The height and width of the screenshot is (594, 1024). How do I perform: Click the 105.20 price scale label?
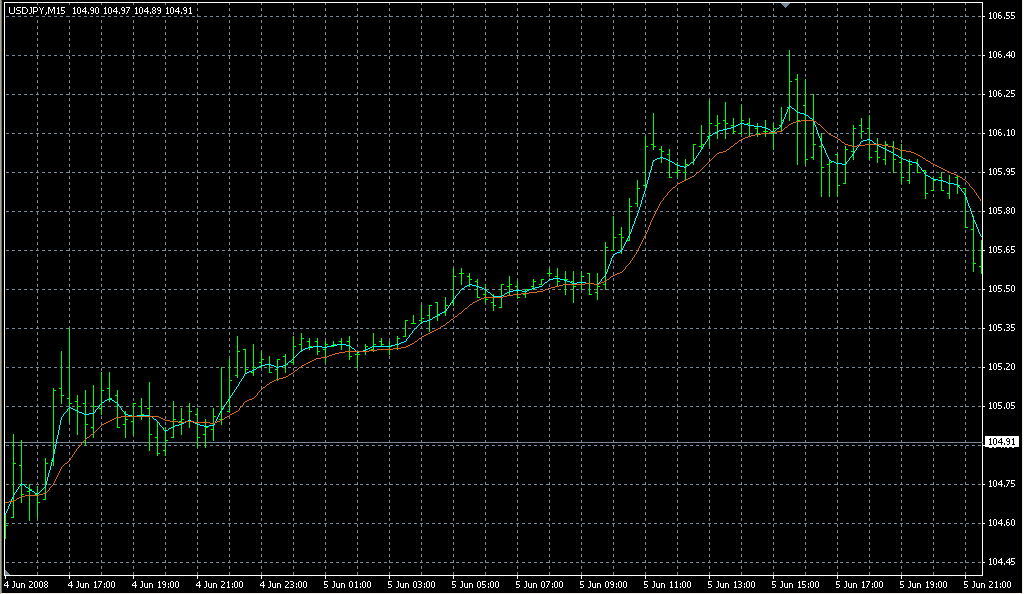(x=1002, y=367)
